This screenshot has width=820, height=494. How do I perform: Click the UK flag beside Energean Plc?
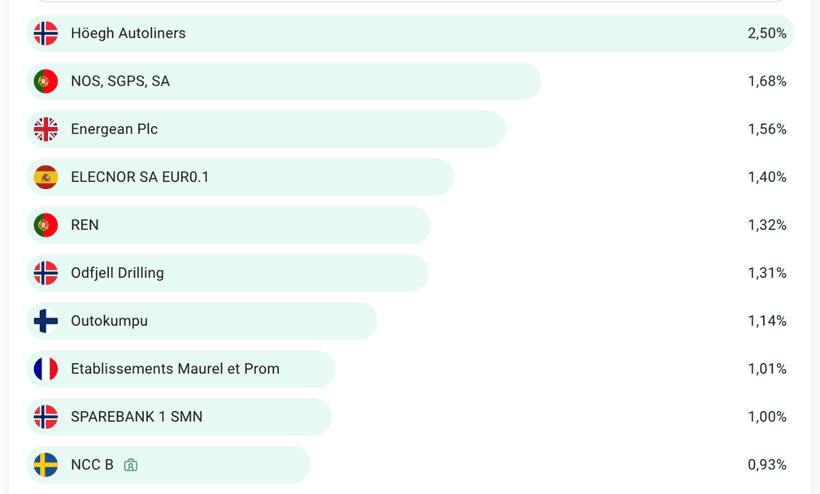[46, 129]
